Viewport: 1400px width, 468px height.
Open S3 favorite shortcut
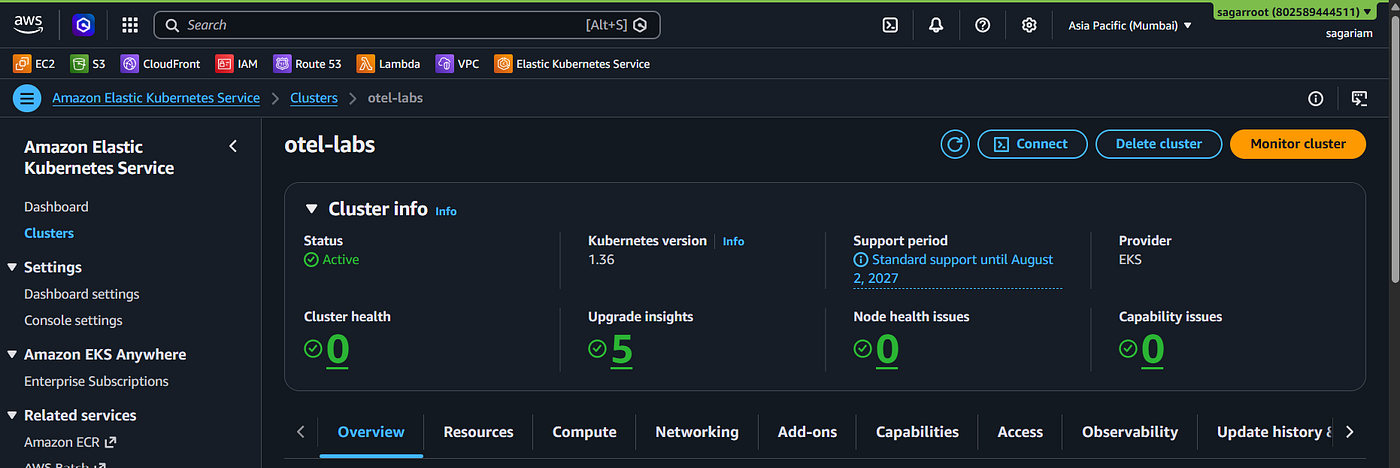(x=88, y=64)
